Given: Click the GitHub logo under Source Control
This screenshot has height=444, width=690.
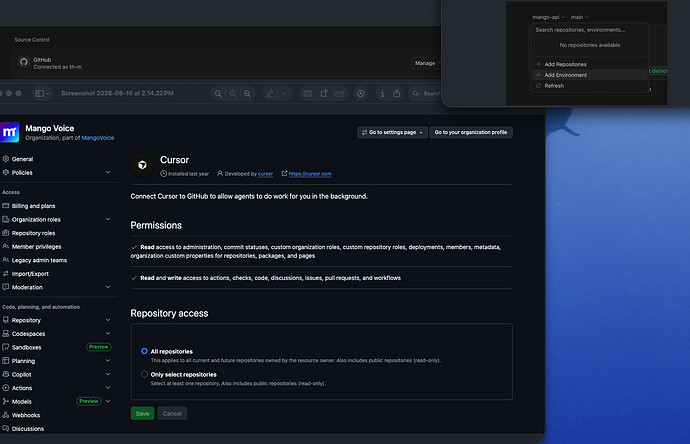Looking at the screenshot, I should [24, 62].
